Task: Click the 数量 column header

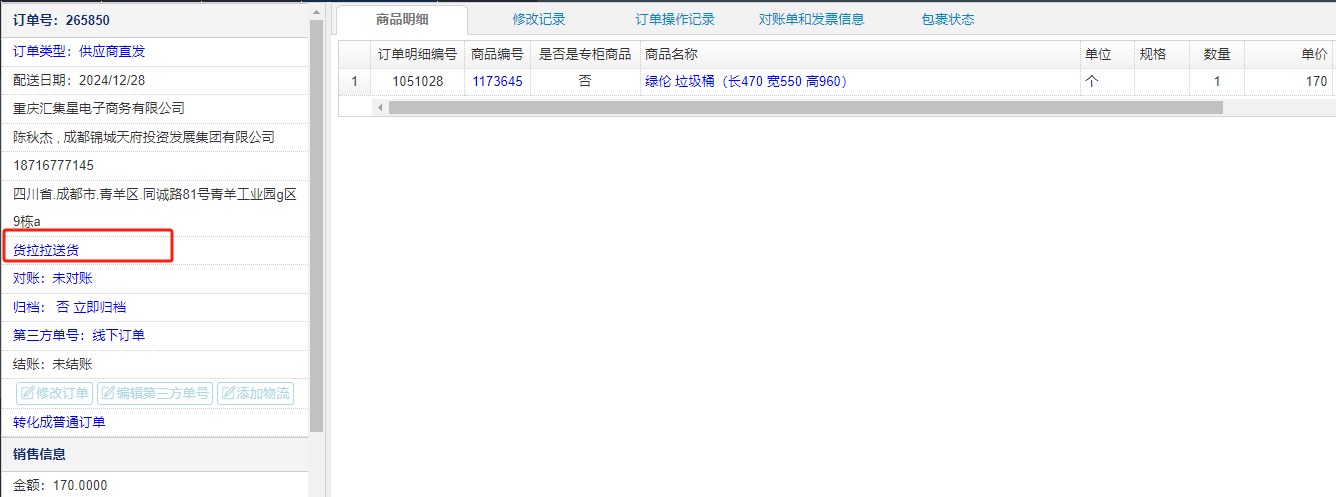Action: 1217,54
